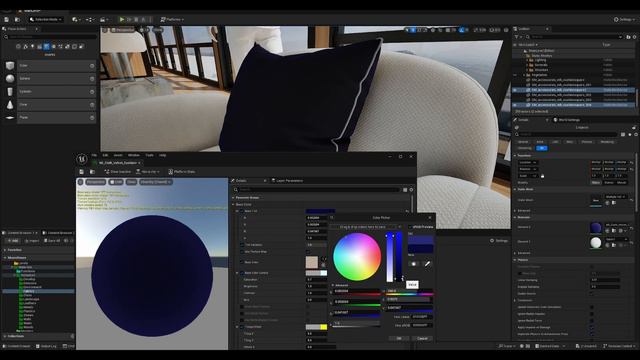This screenshot has height=360, width=640.
Task: Expand the Vegetation folder in Outliner
Action: 524,75
